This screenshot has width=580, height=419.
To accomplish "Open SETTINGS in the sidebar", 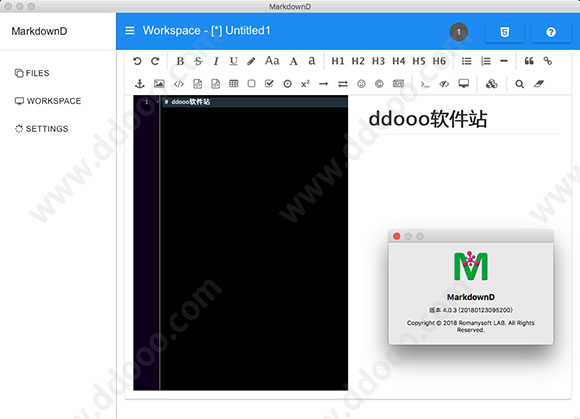I will coord(41,129).
